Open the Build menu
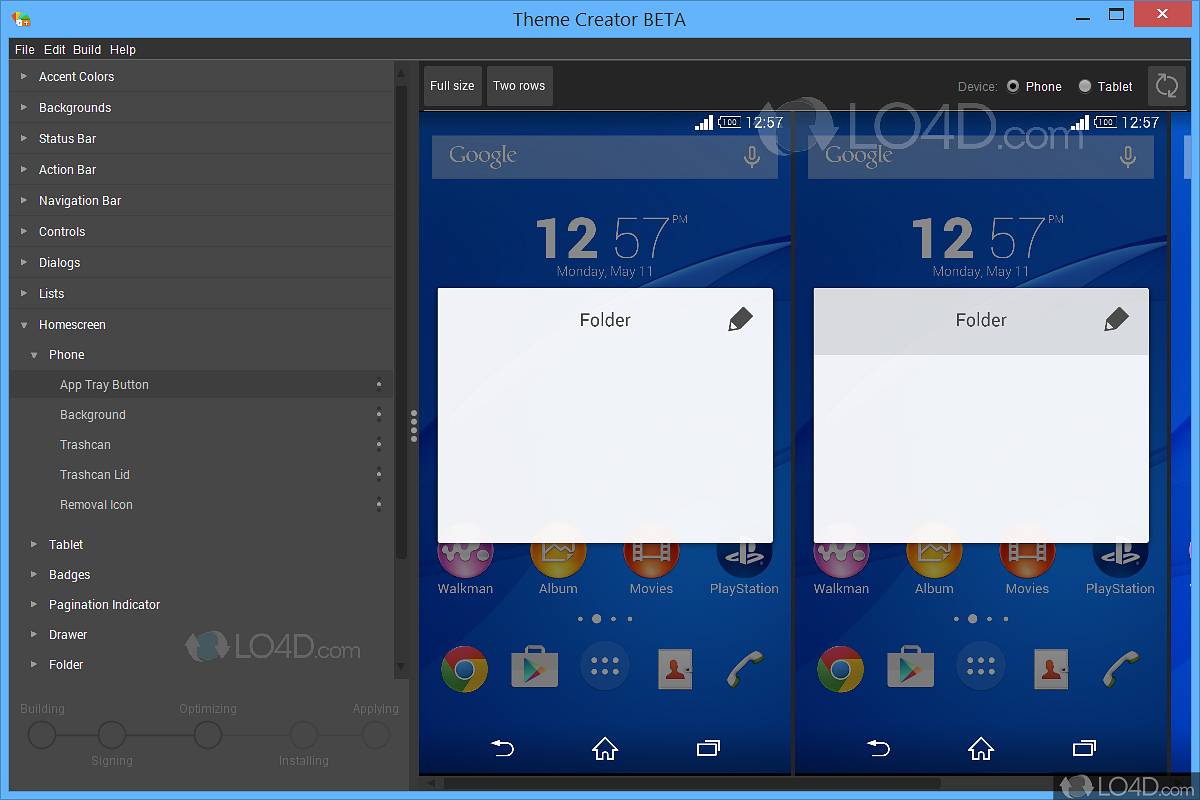The image size is (1200, 800). pos(87,49)
